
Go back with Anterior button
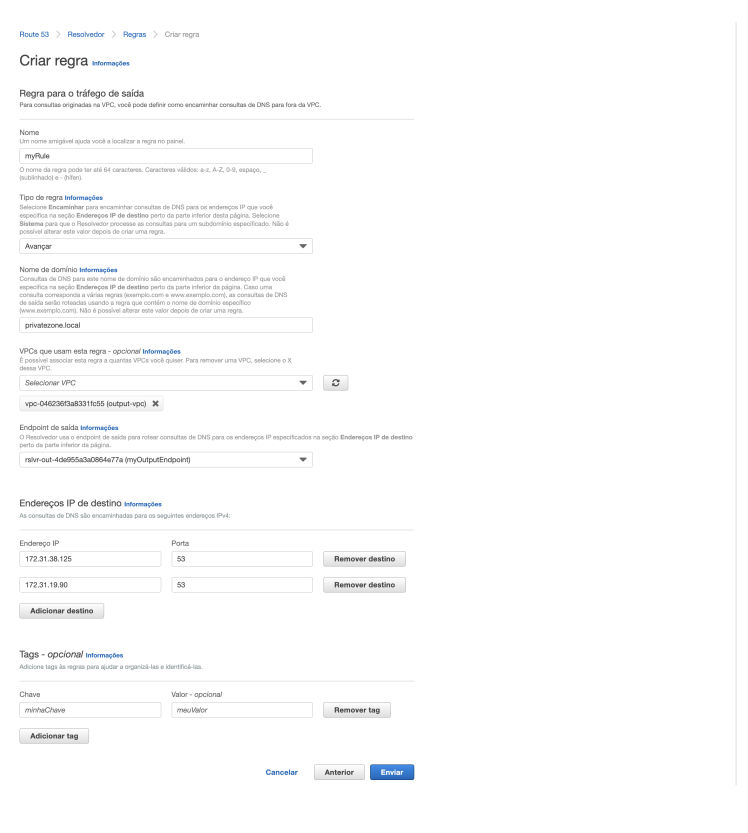pyautogui.click(x=338, y=772)
